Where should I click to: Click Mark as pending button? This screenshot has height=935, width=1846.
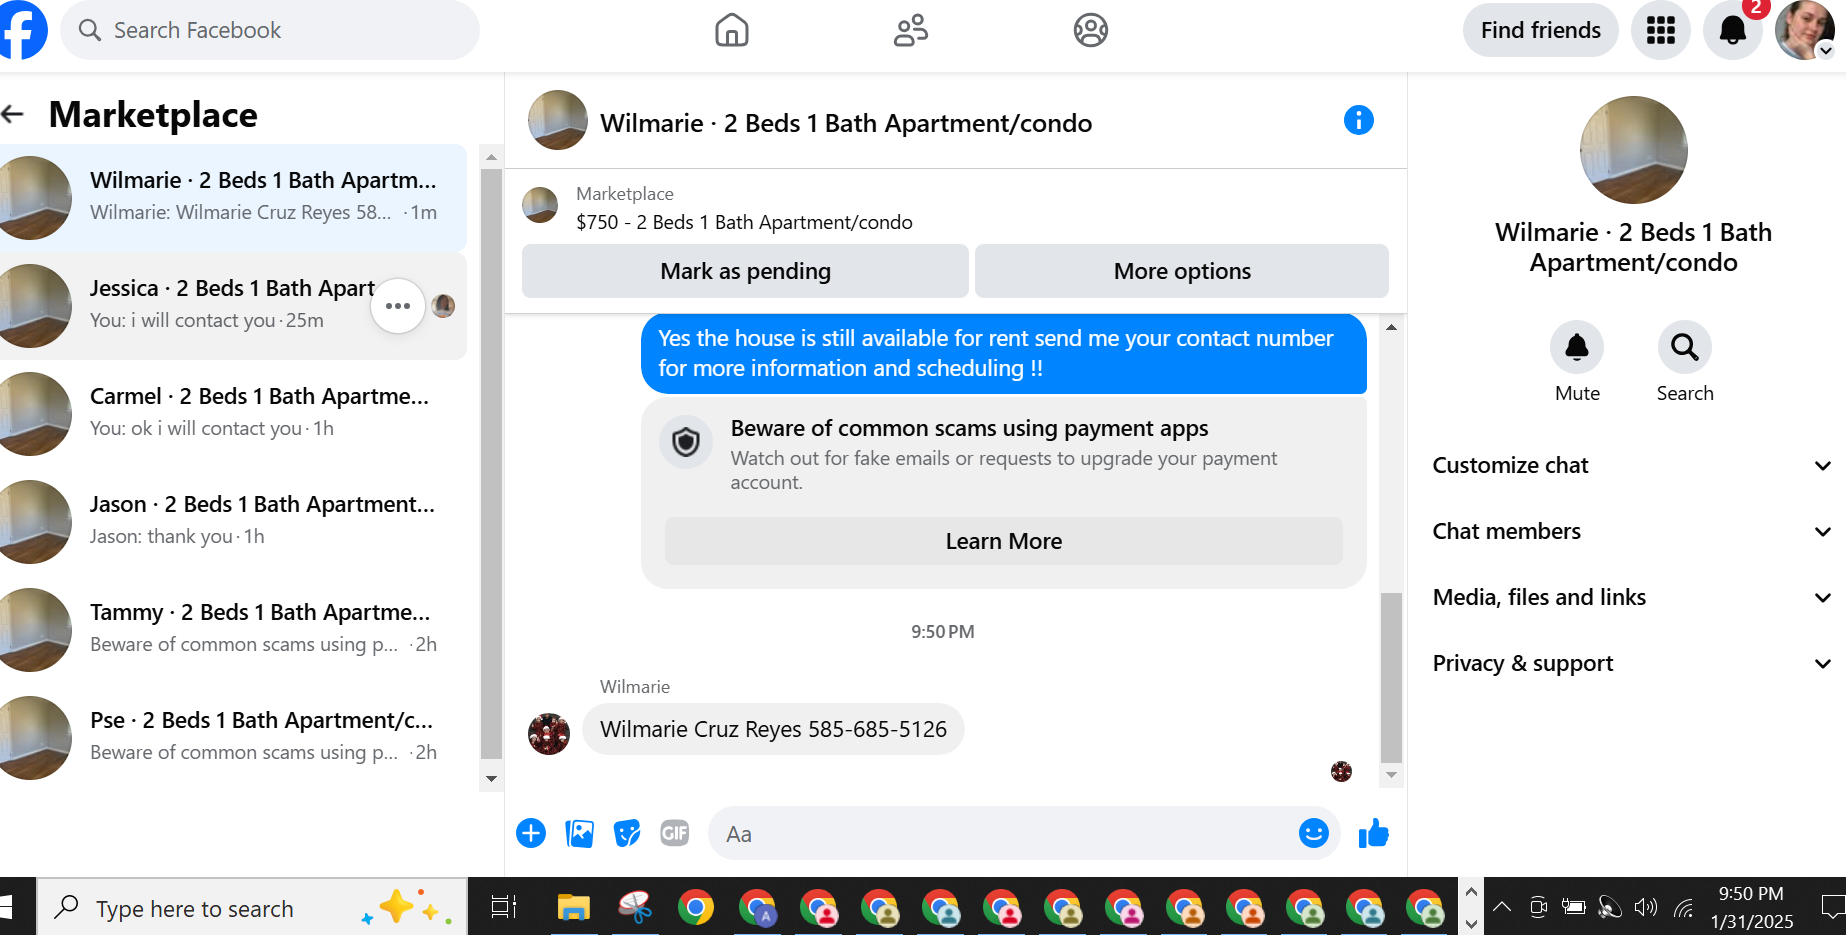click(x=745, y=271)
